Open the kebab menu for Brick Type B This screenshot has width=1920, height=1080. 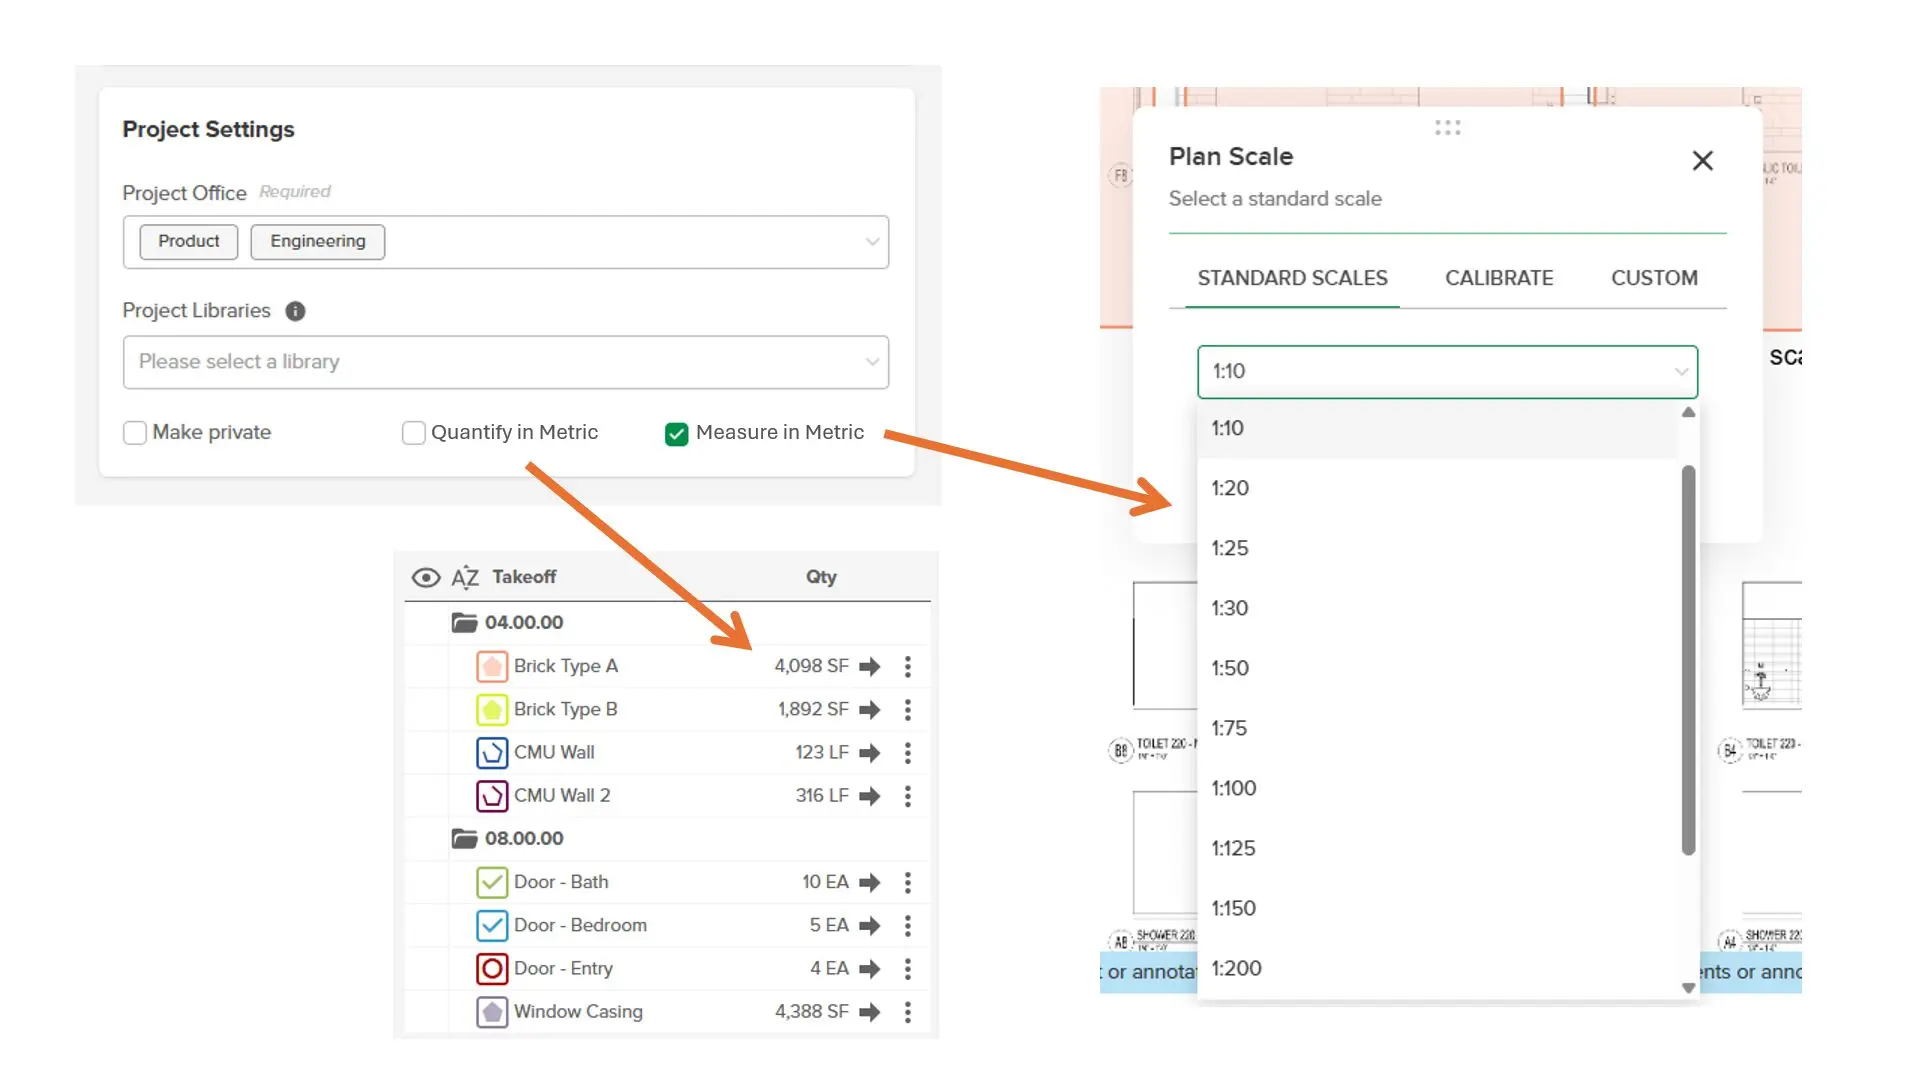coord(907,709)
